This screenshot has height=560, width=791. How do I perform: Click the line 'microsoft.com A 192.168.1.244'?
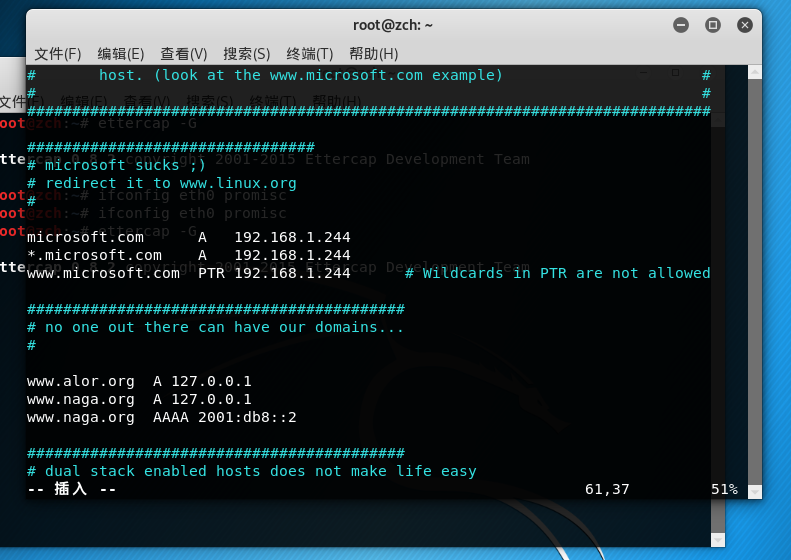tap(189, 237)
